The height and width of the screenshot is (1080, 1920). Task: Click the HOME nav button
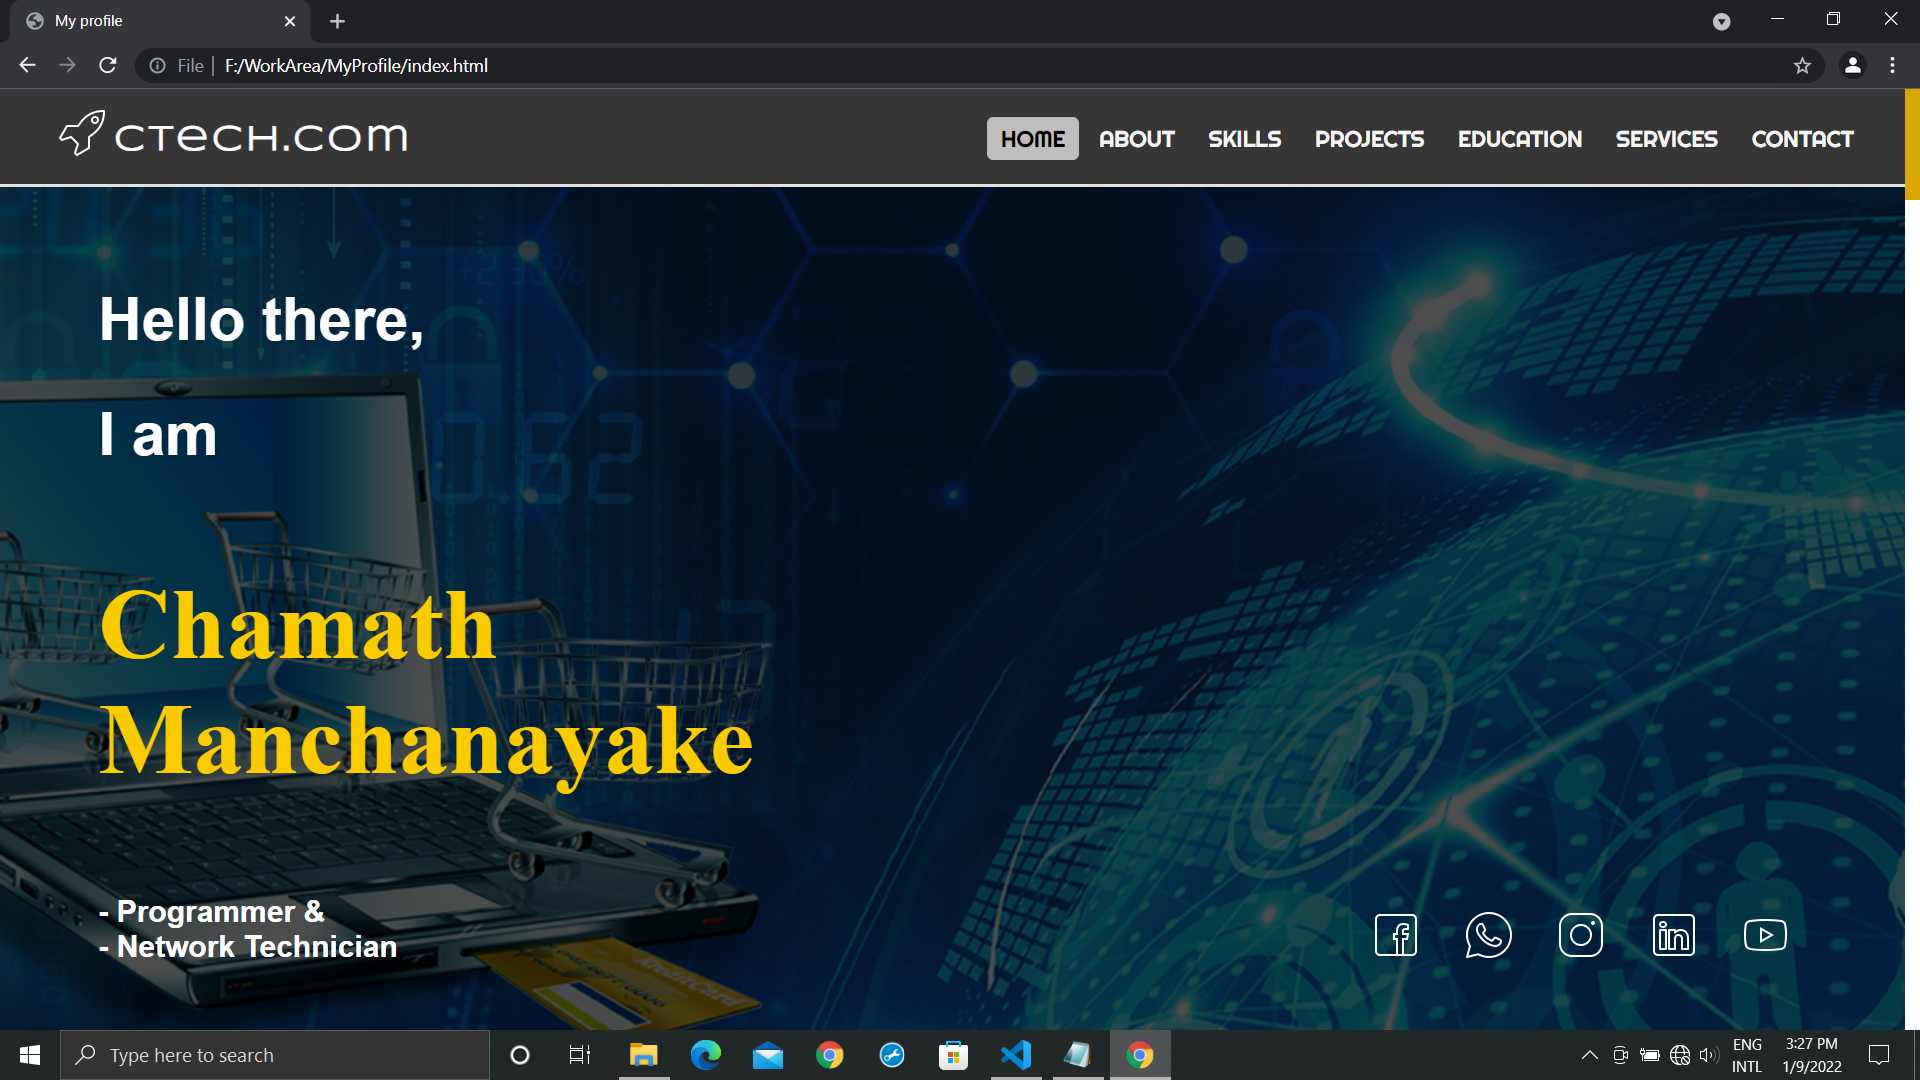click(1032, 139)
